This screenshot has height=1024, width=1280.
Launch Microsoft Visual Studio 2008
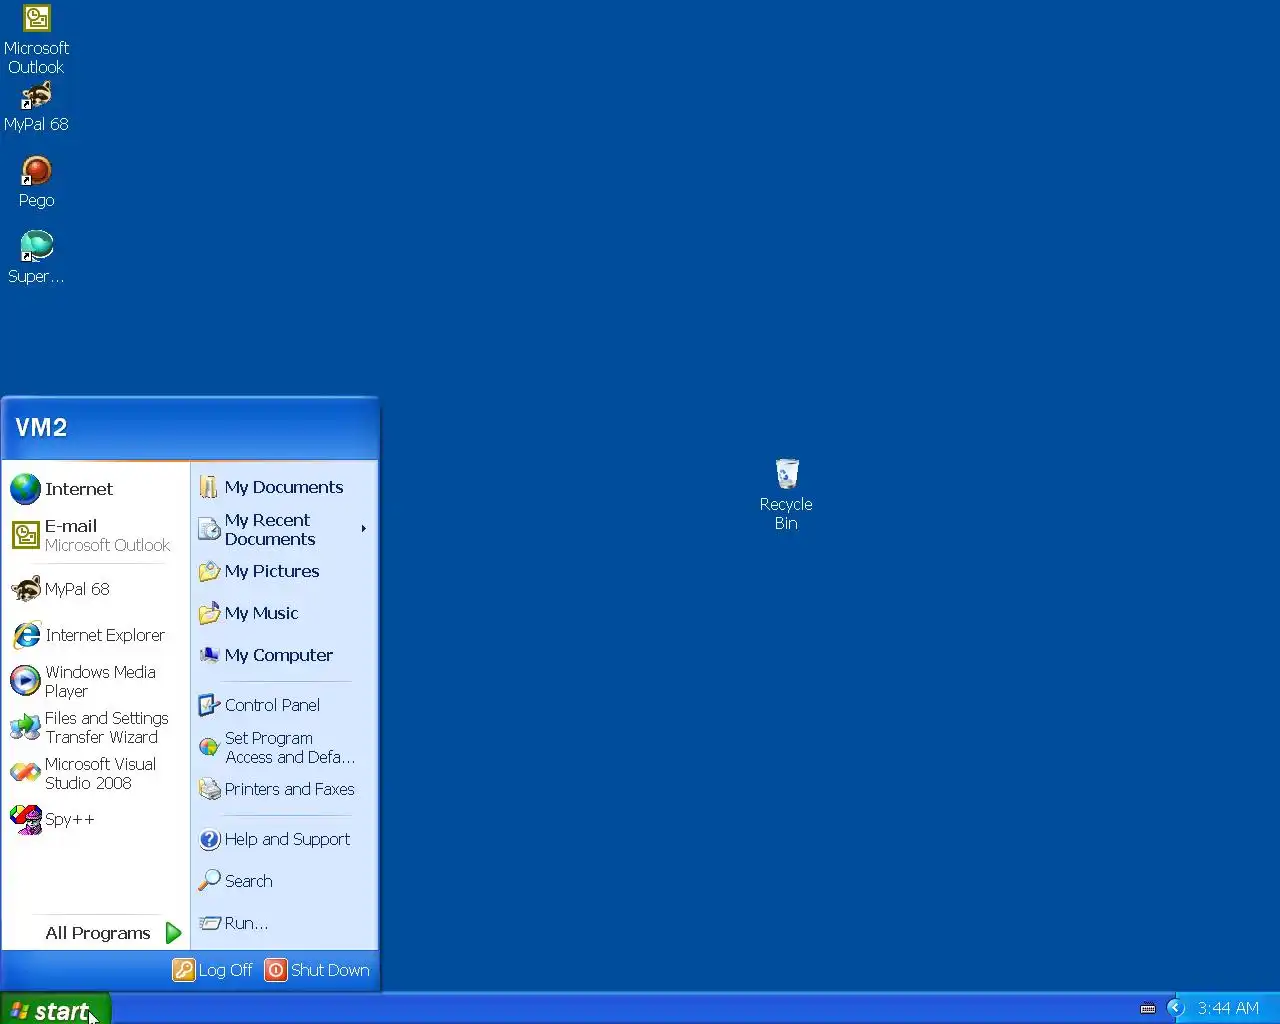96,773
